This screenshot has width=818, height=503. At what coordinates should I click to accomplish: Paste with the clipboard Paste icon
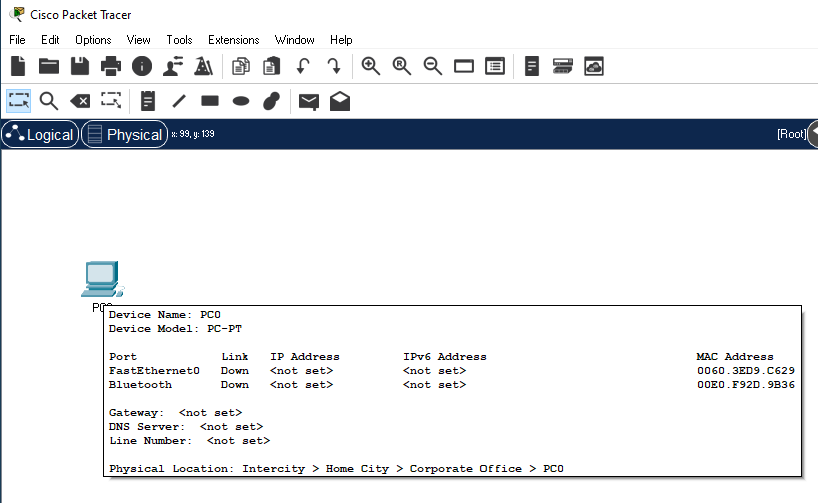tap(272, 66)
